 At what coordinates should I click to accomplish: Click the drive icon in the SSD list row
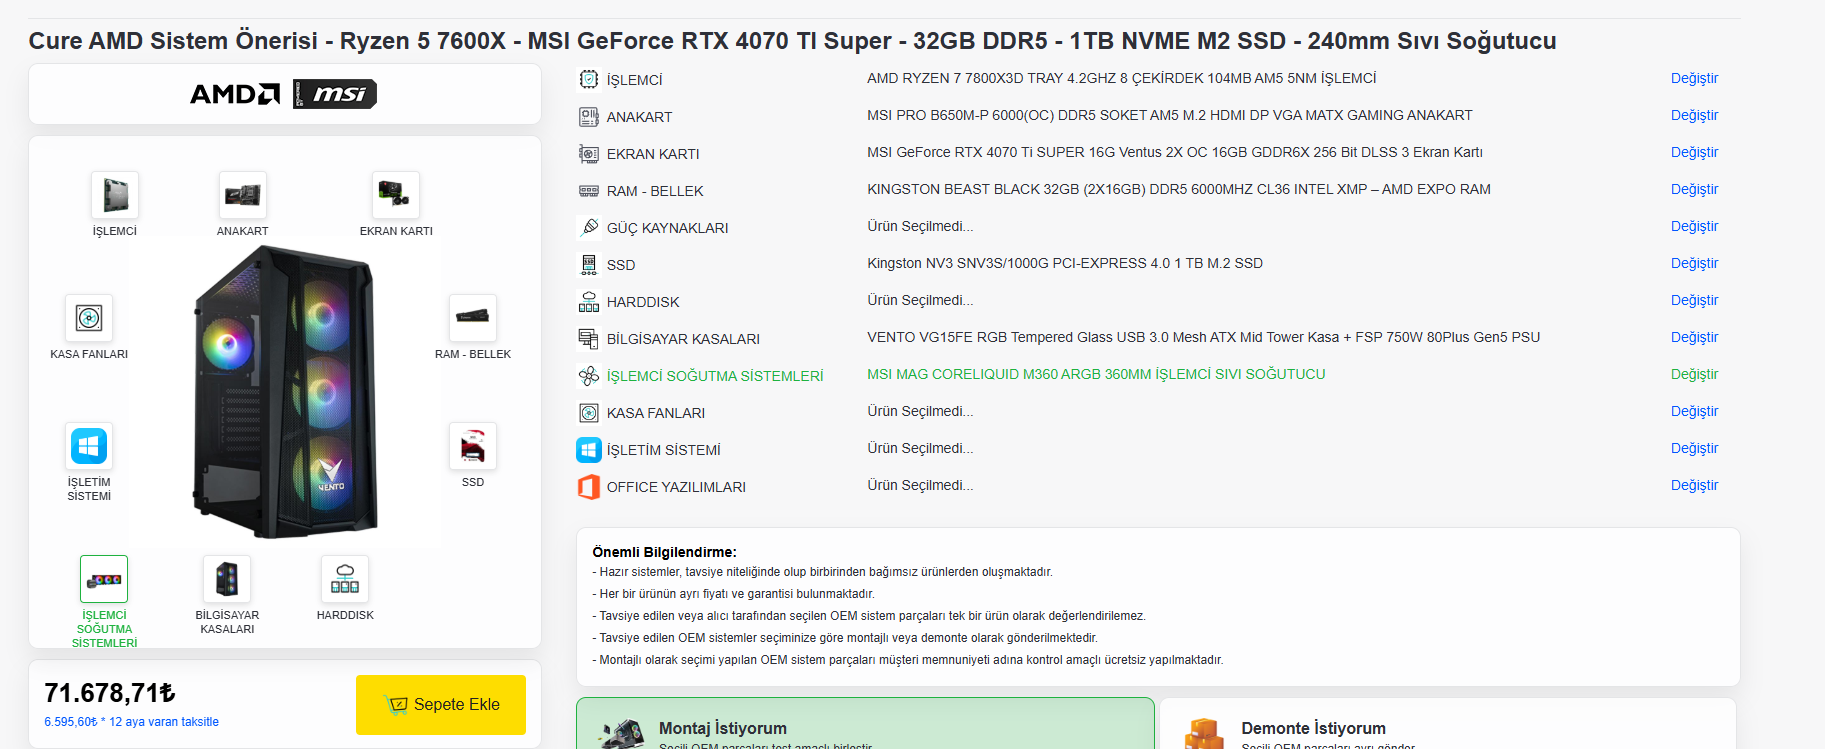pyautogui.click(x=589, y=264)
